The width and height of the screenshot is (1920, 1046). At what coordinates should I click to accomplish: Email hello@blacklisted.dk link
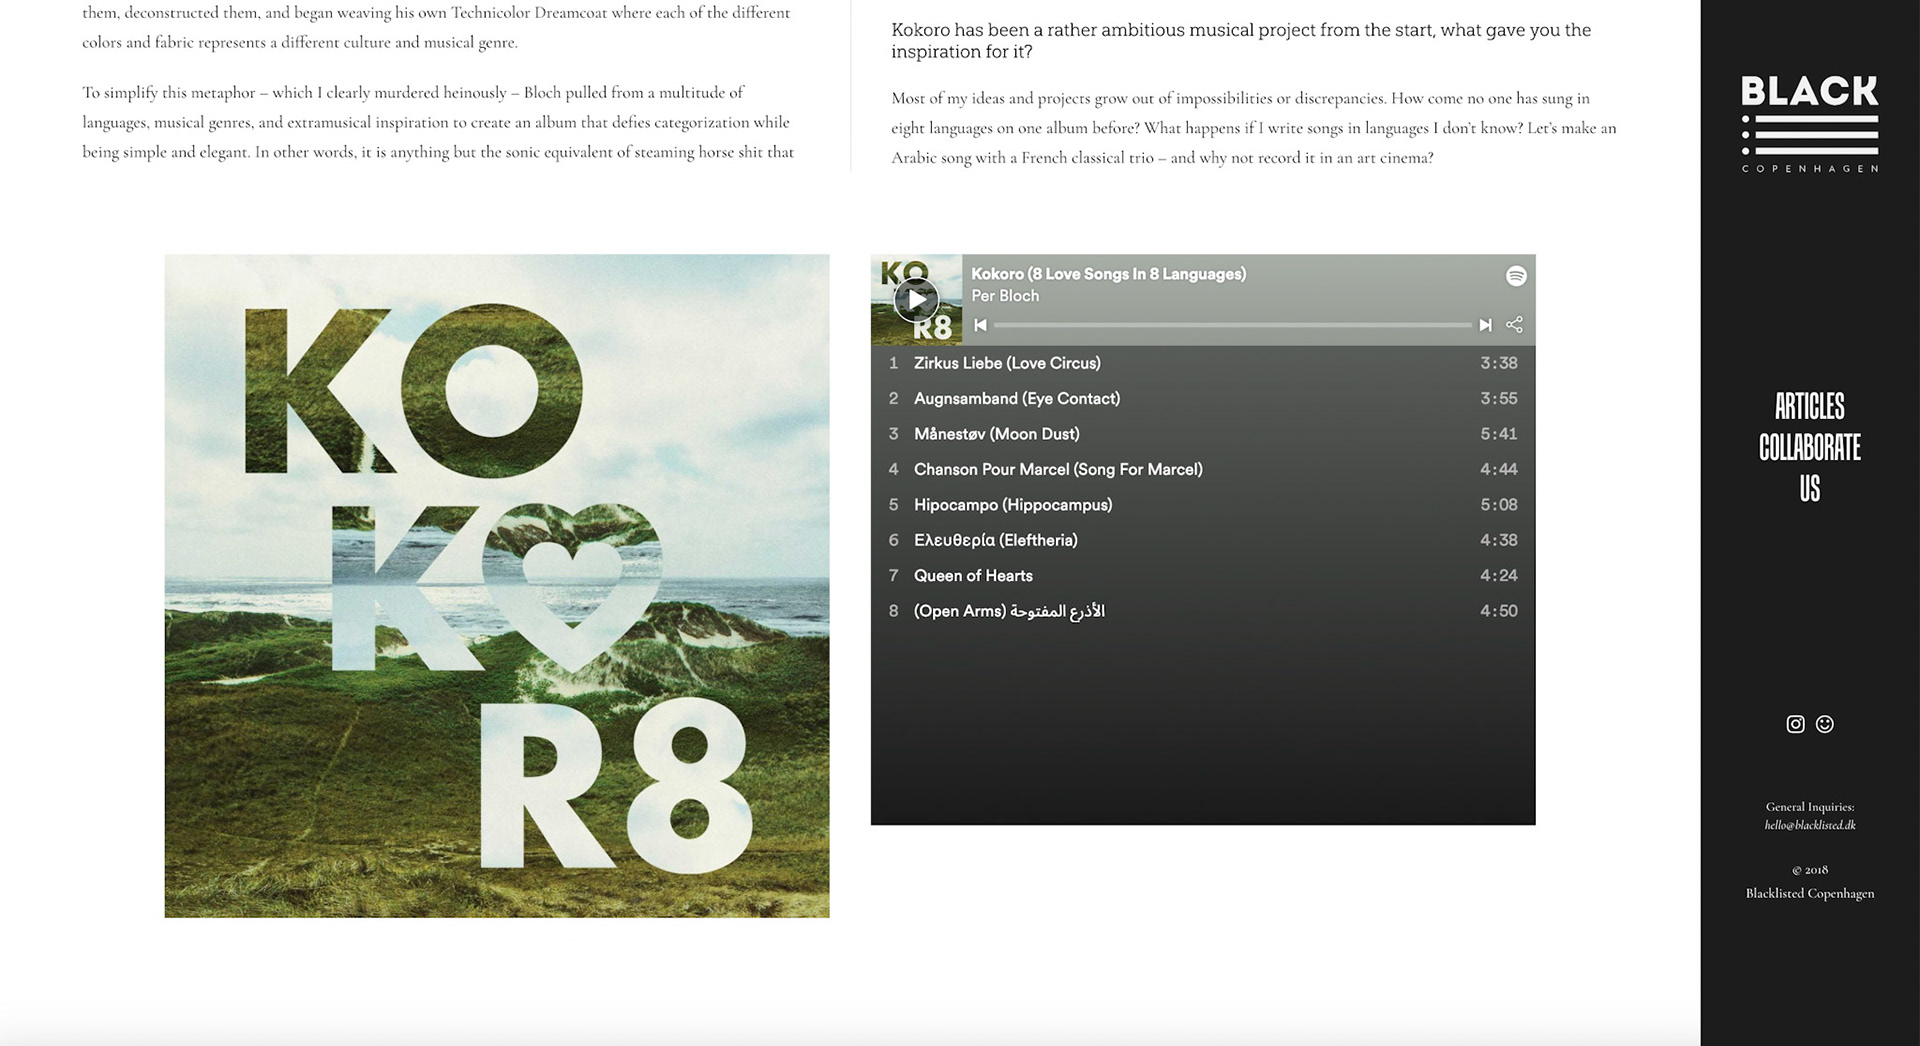pyautogui.click(x=1810, y=825)
